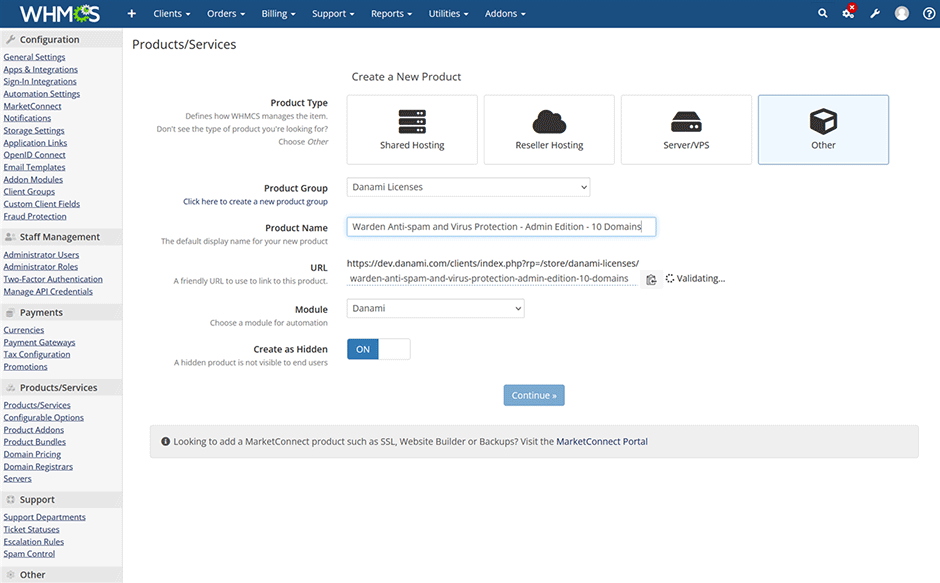The height and width of the screenshot is (583, 940).
Task: Open Client Groups link
Action: (29, 191)
